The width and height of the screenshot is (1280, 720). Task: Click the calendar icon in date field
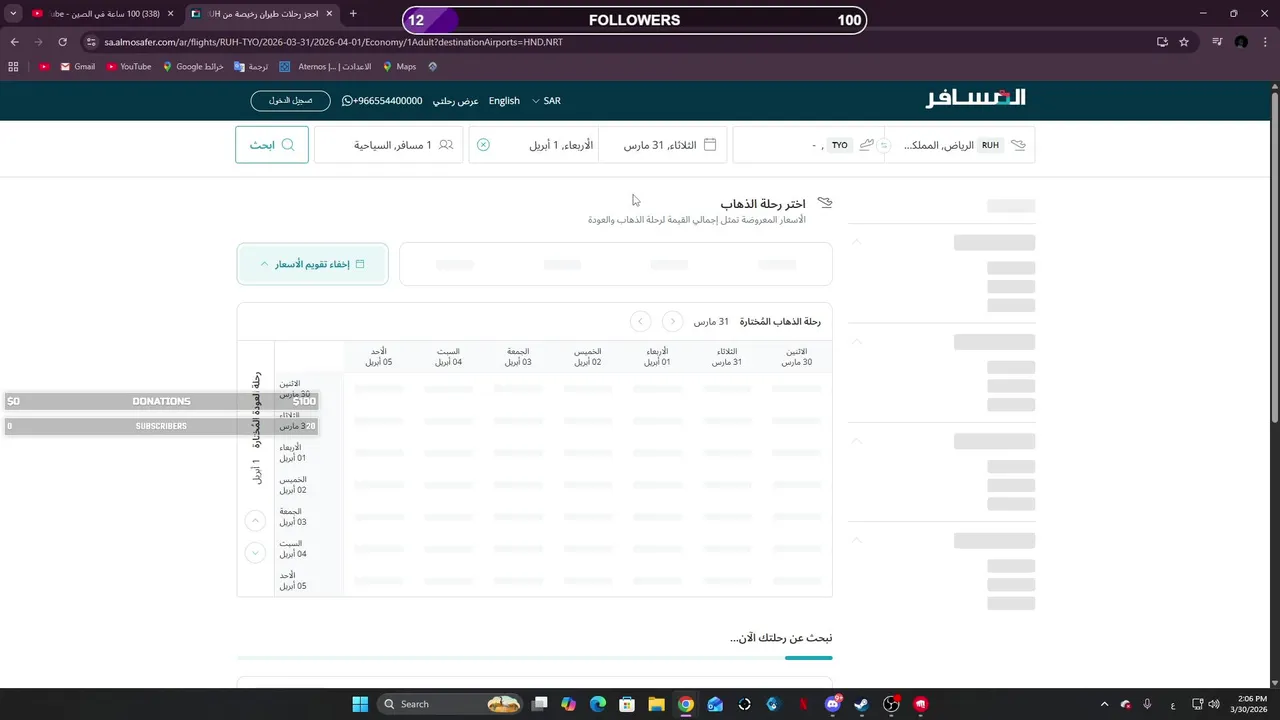pos(710,145)
